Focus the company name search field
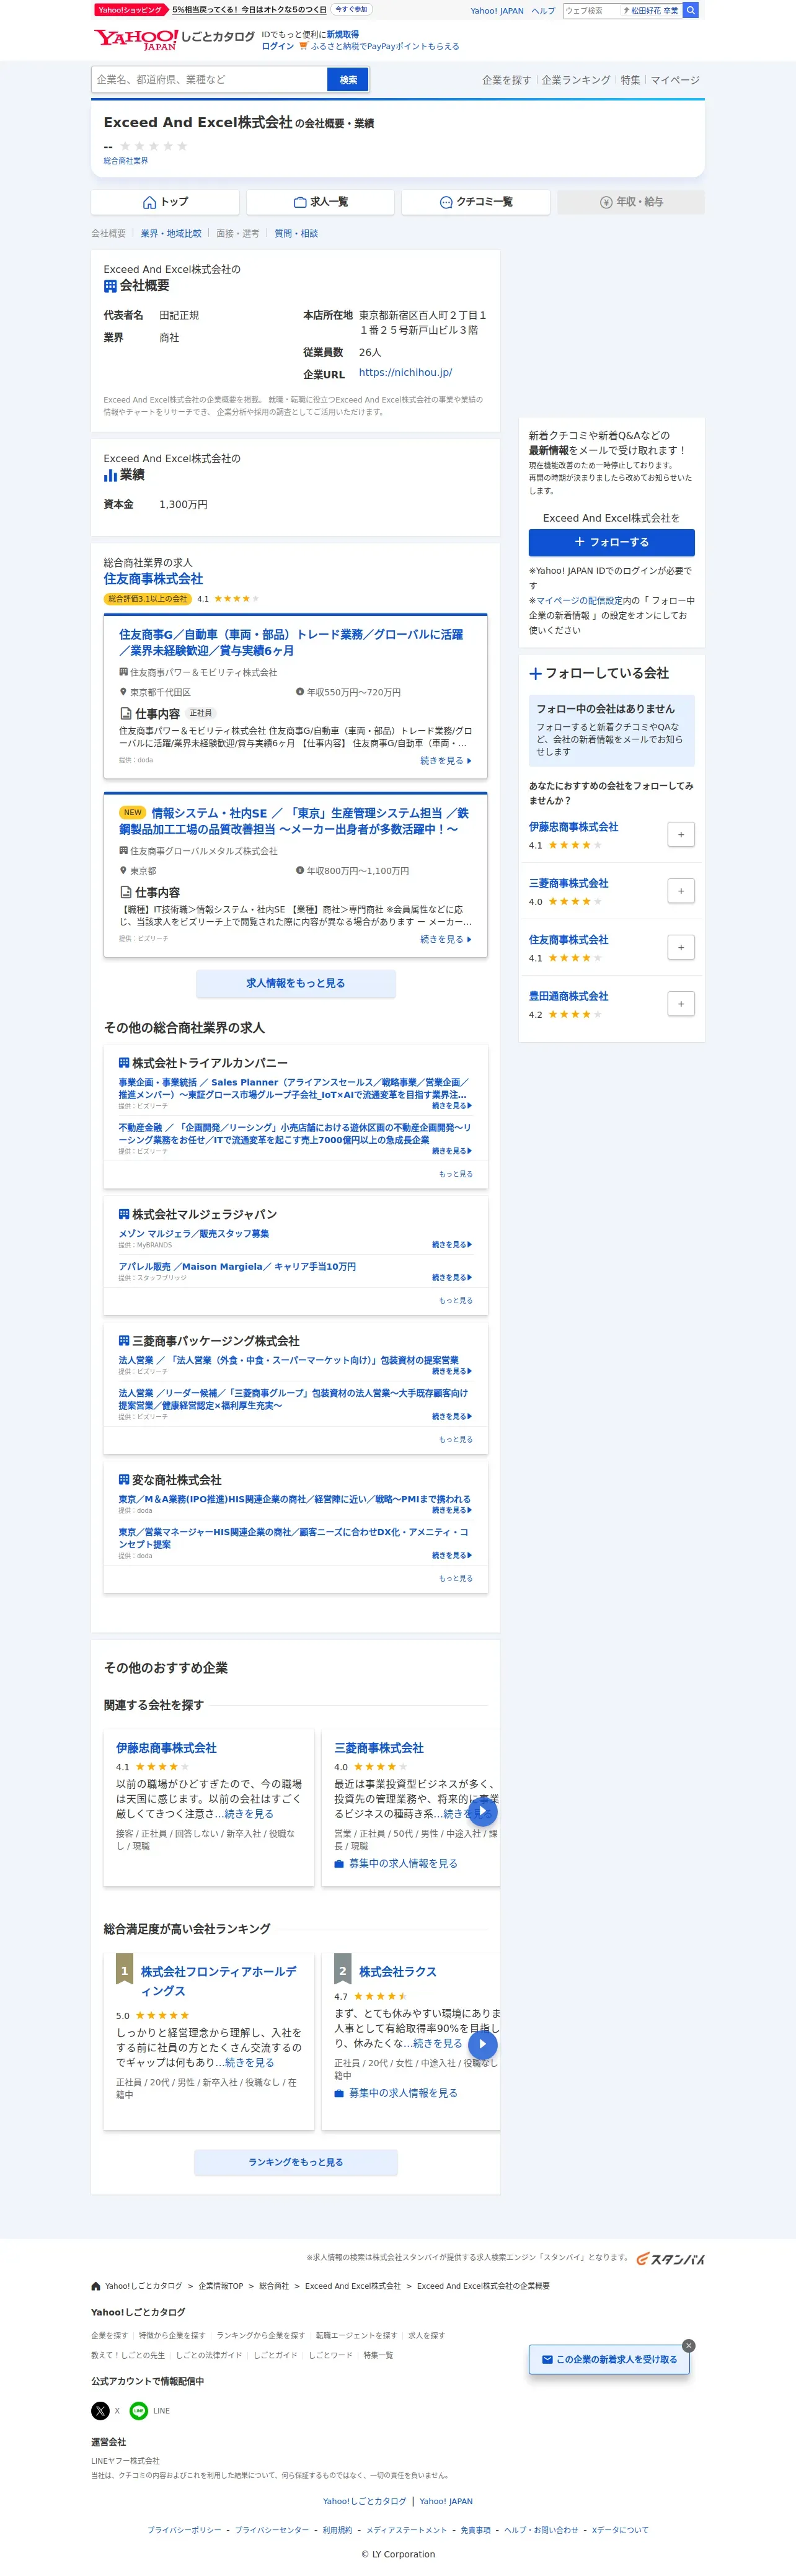 (x=209, y=80)
